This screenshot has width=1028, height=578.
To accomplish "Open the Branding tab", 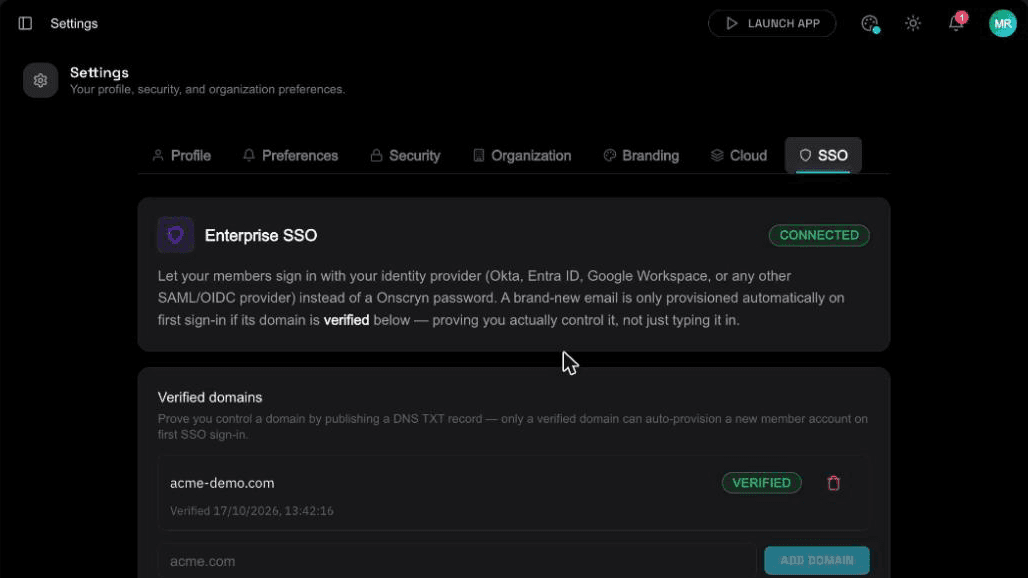I will tap(641, 155).
